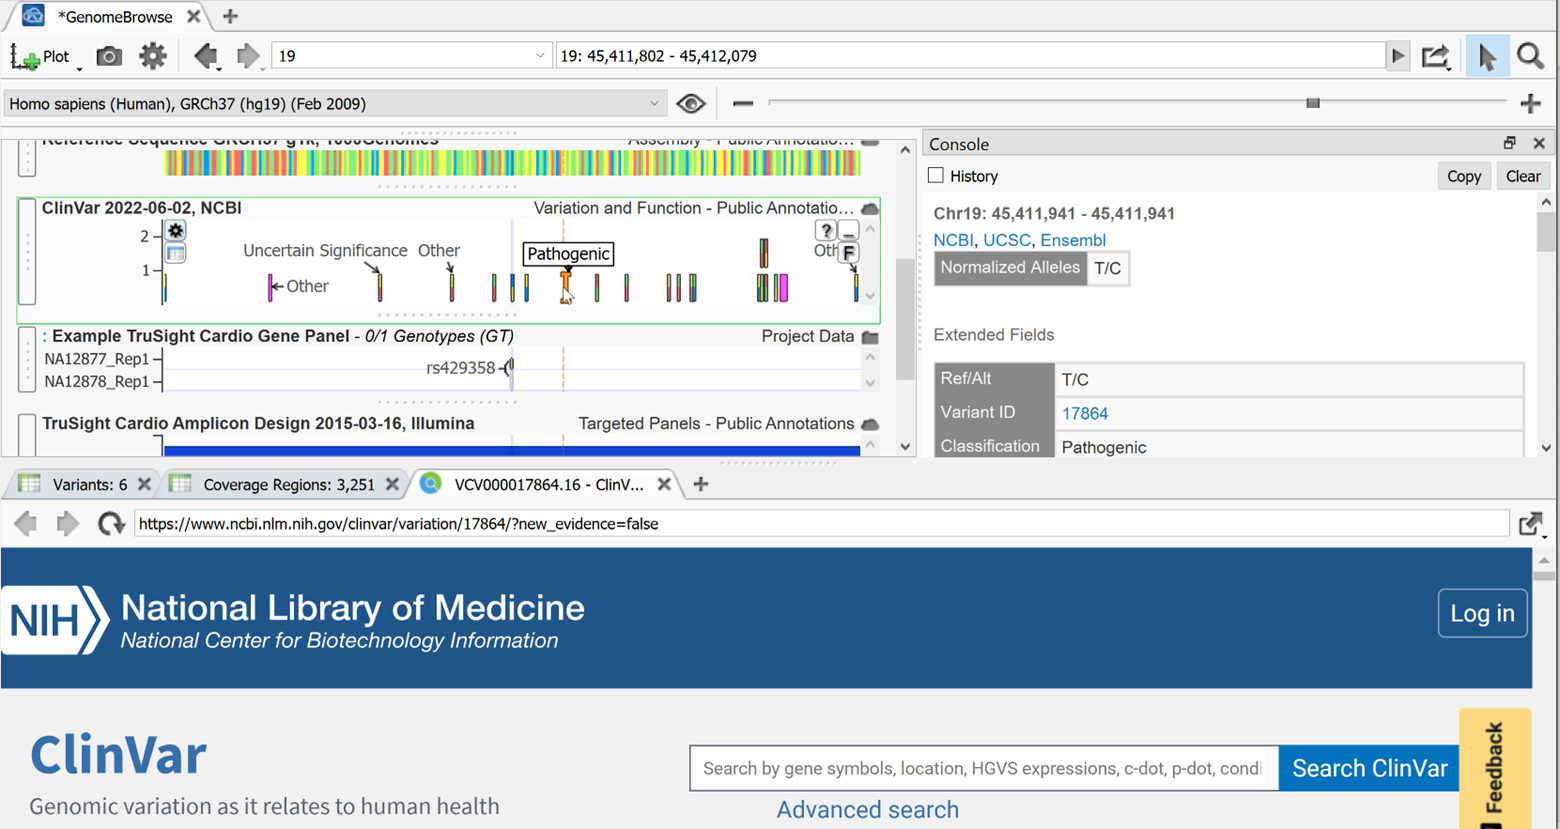Activate the magnifier zoom tool
This screenshot has width=1560, height=829.
1530,56
